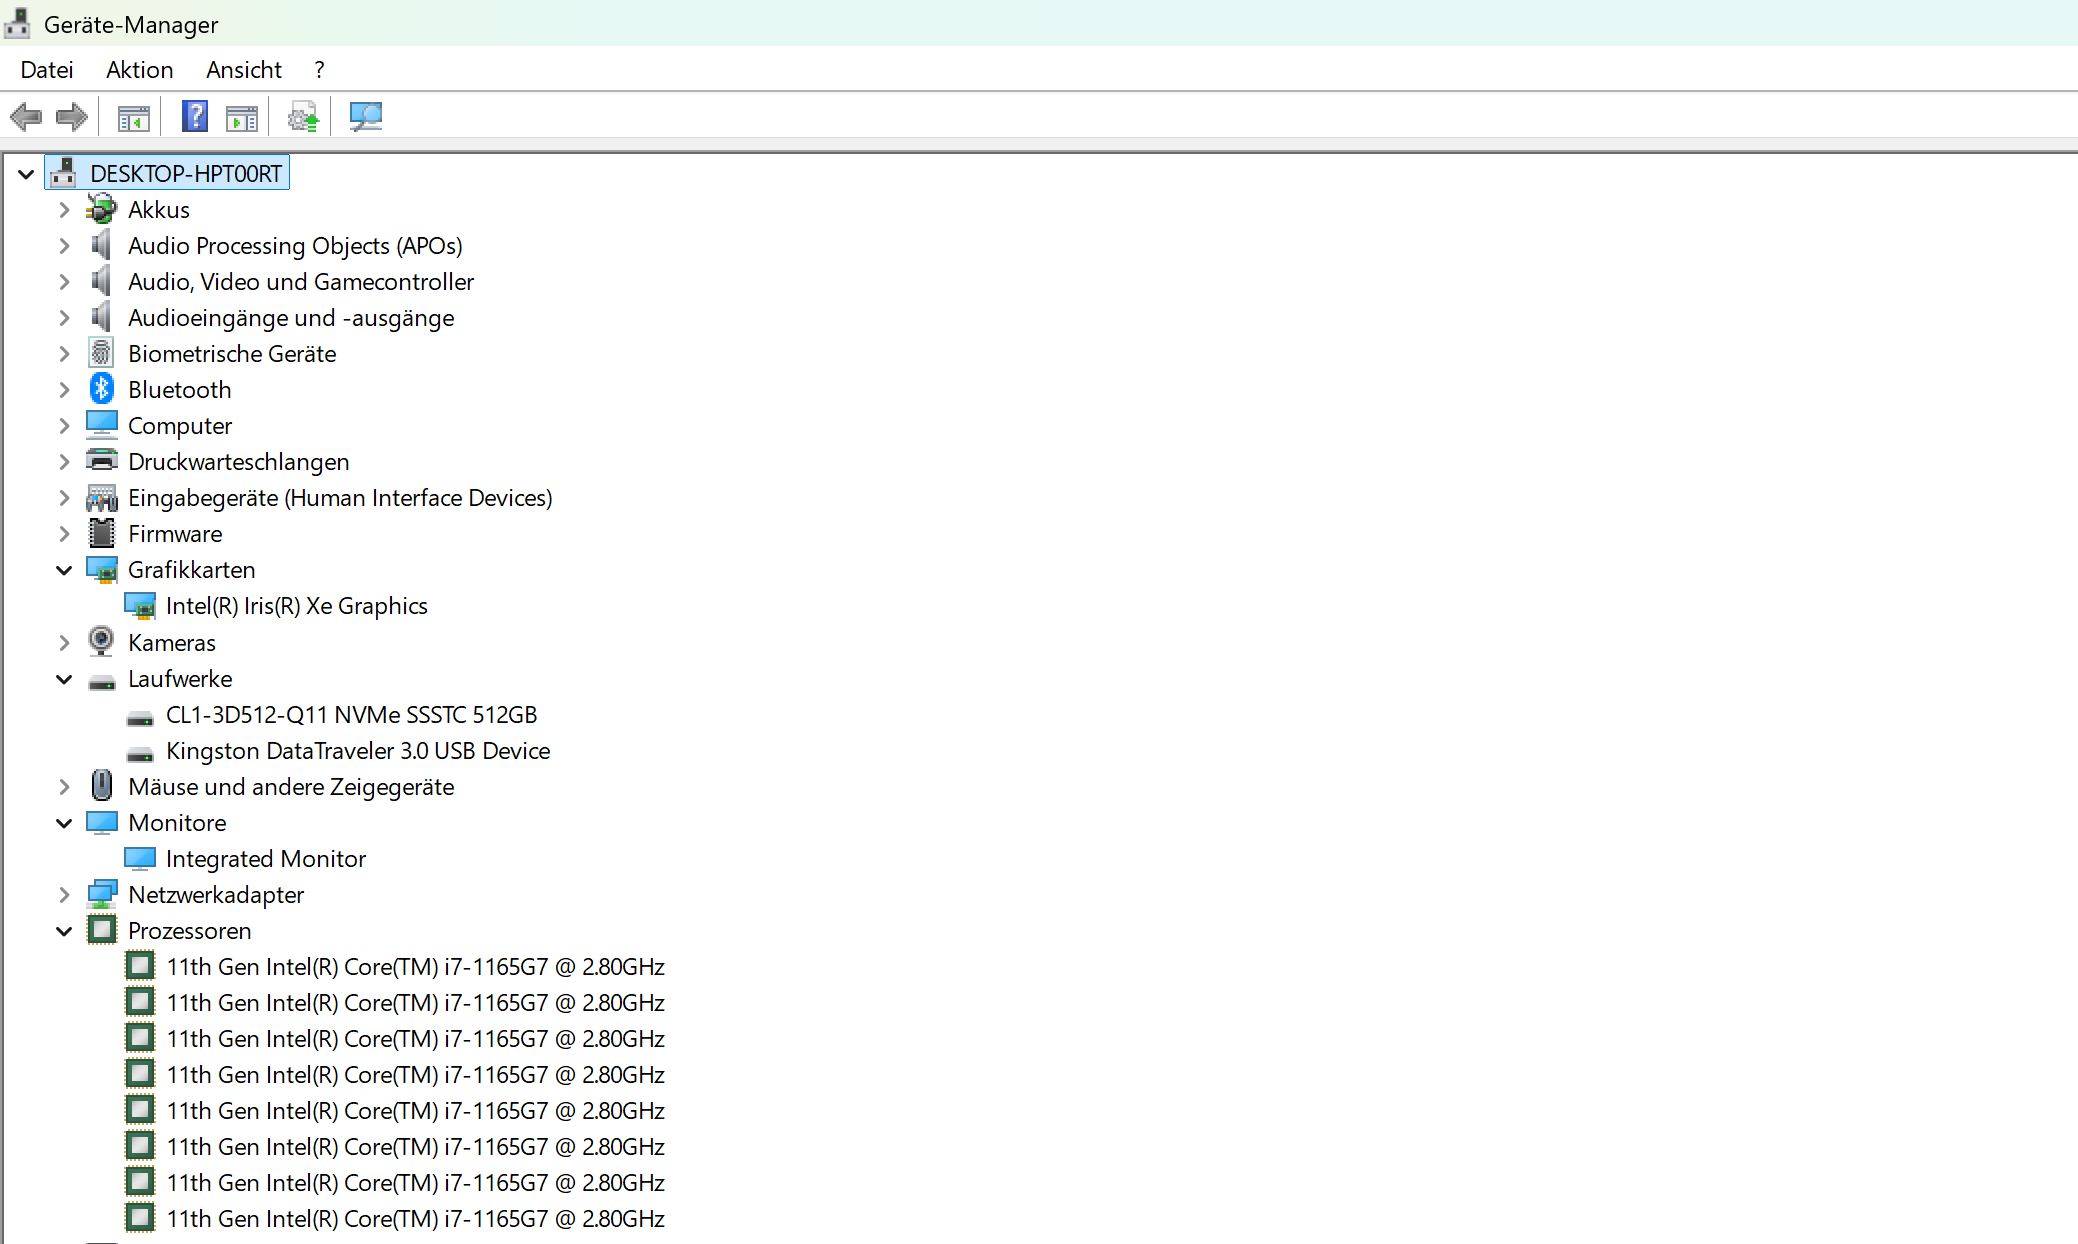Select "Kingston DataTraveler 3.0 USB Device"
This screenshot has width=2078, height=1244.
pyautogui.click(x=358, y=751)
